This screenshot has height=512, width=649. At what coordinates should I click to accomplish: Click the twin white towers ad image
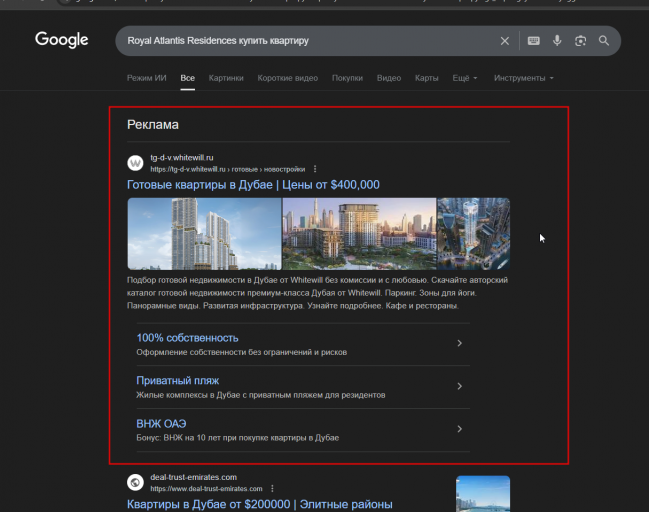click(x=204, y=234)
